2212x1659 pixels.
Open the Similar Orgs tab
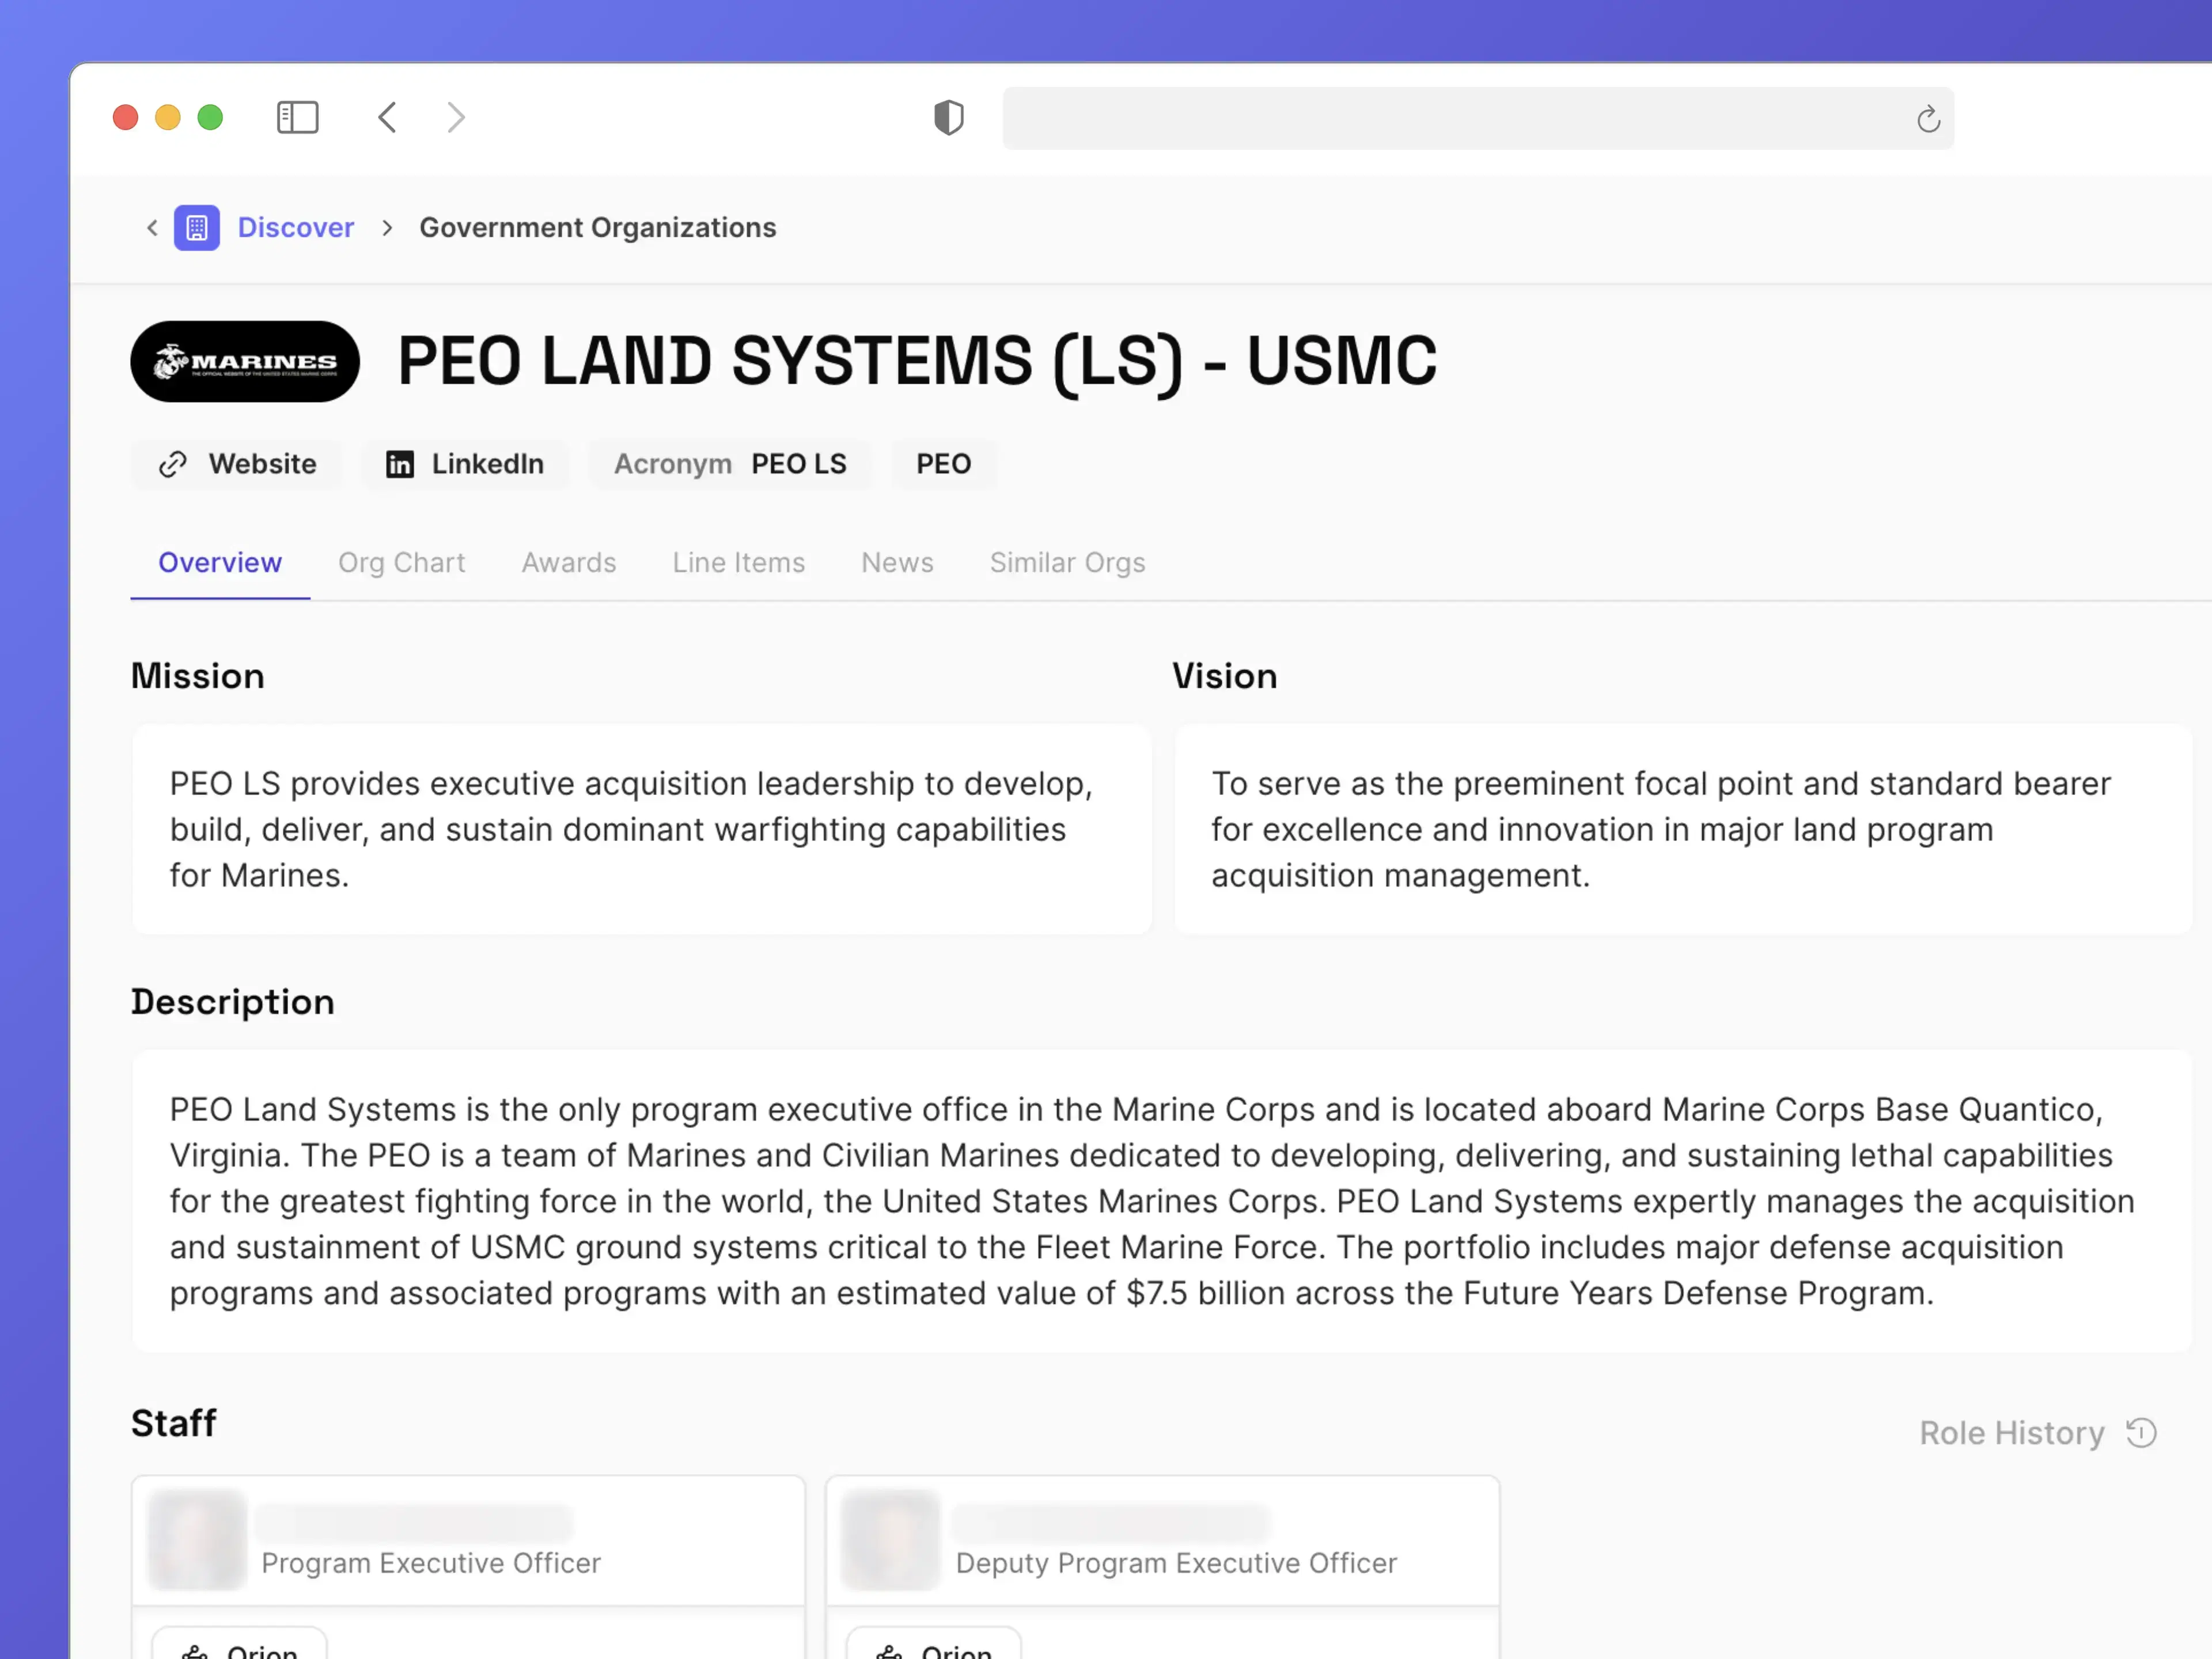pyautogui.click(x=1067, y=562)
